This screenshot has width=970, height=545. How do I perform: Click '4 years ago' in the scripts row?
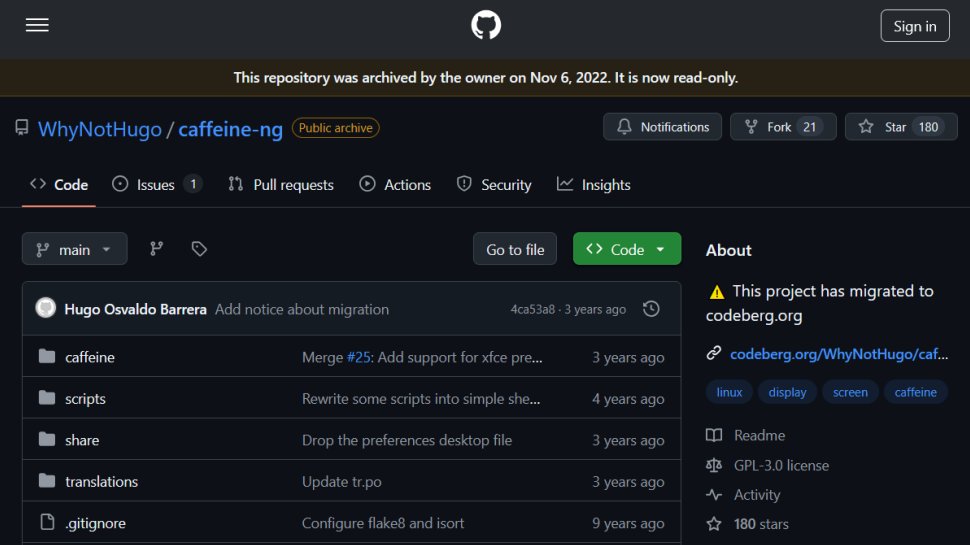coord(628,398)
